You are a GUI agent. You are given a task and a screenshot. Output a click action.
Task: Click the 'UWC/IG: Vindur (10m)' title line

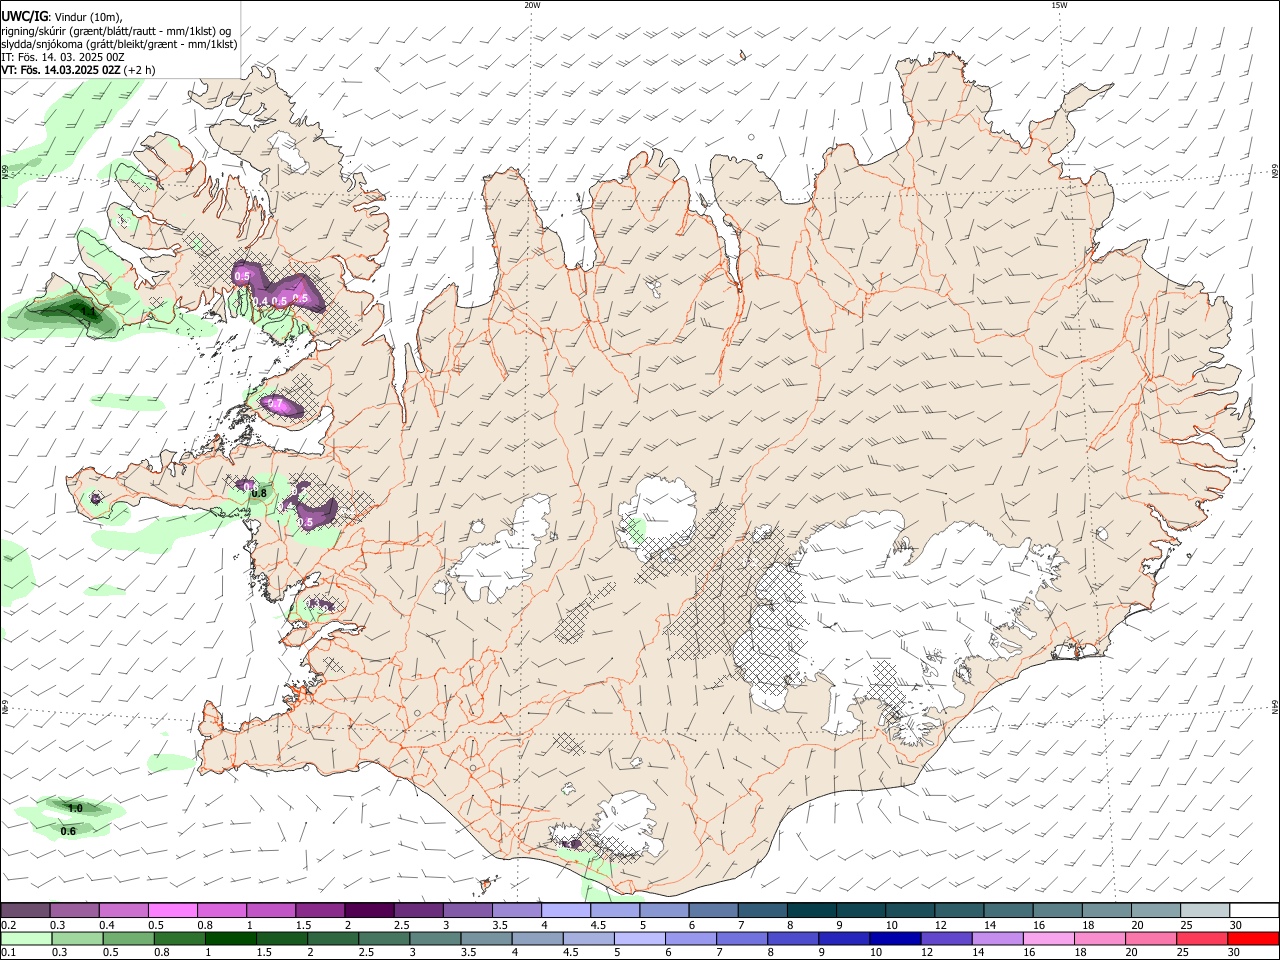point(61,17)
